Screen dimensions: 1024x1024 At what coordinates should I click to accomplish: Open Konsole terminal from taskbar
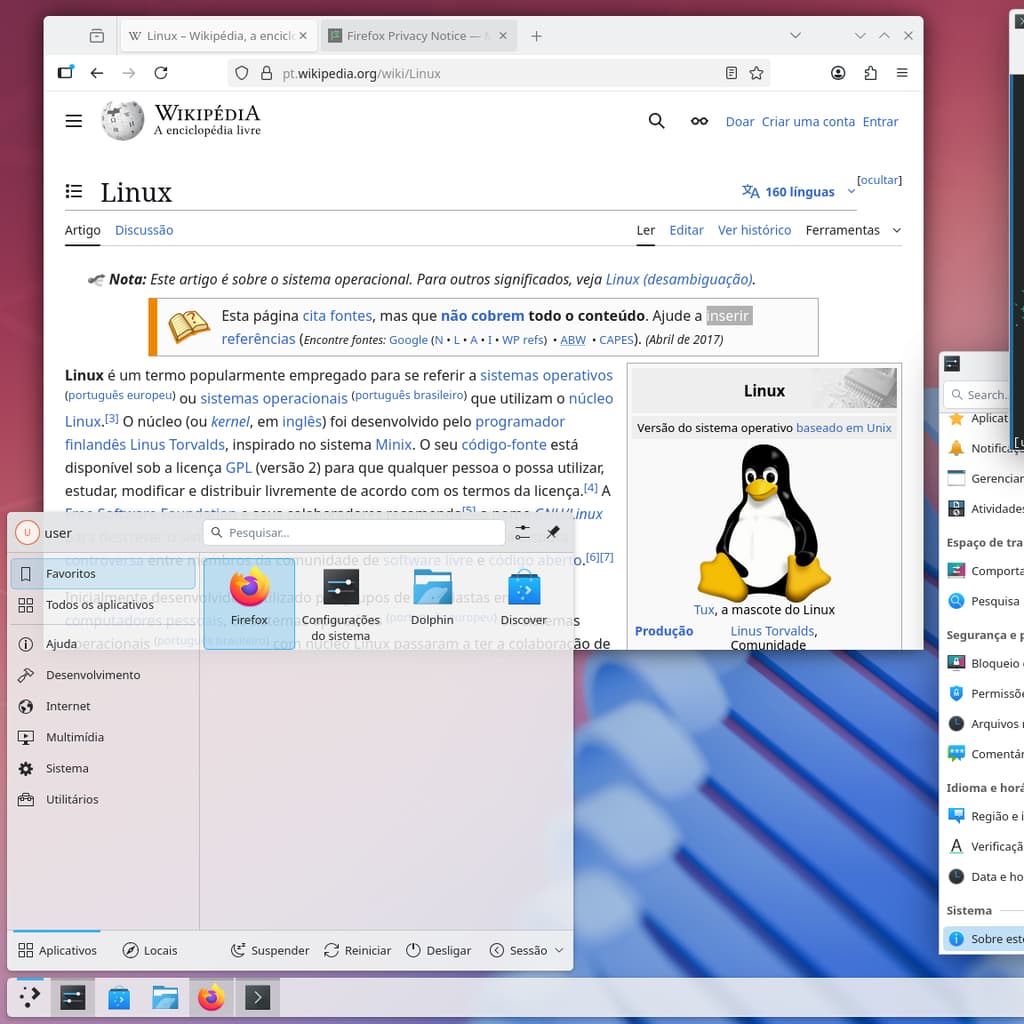pos(257,997)
